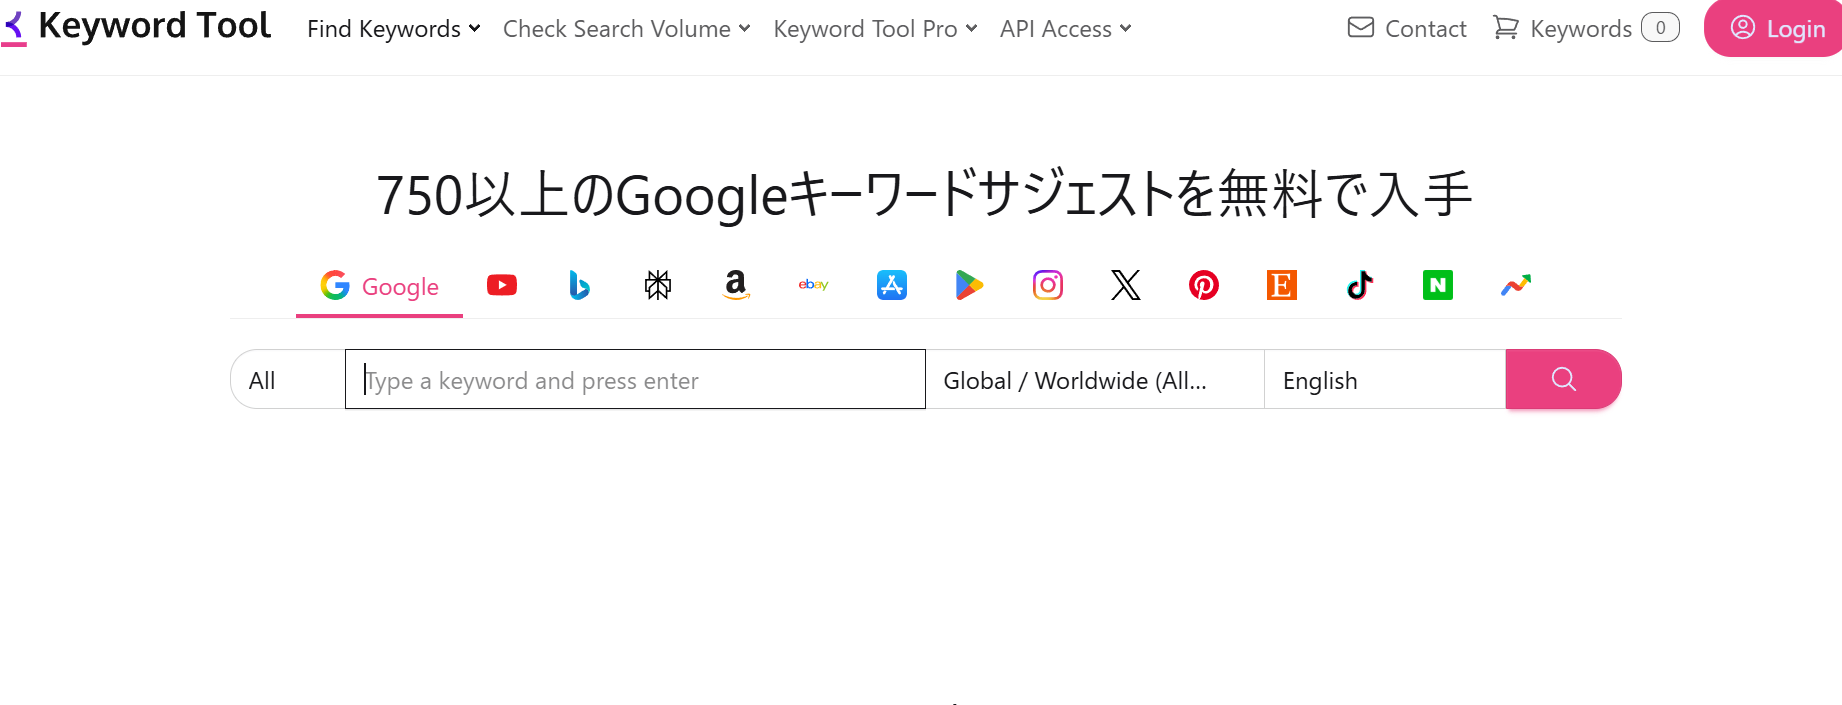Select the X (Twitter) icon

click(1125, 286)
